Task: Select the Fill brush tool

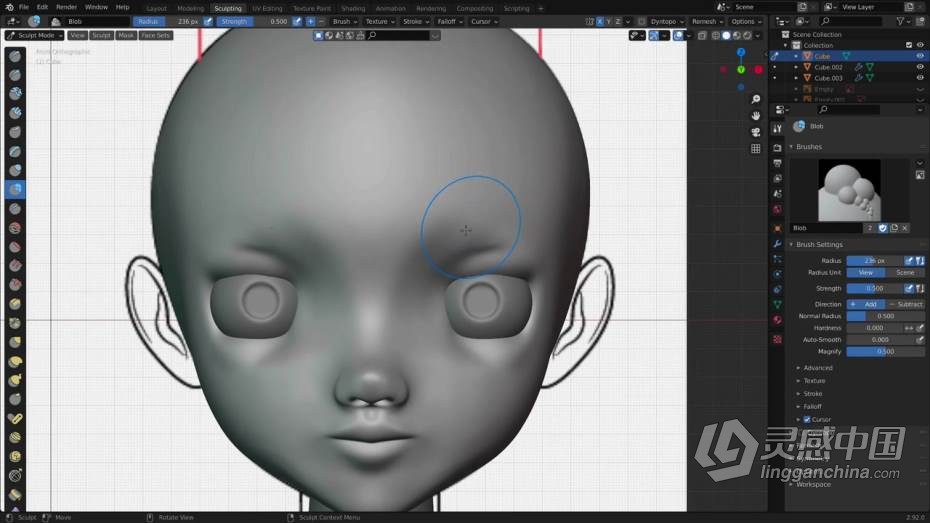Action: (15, 266)
